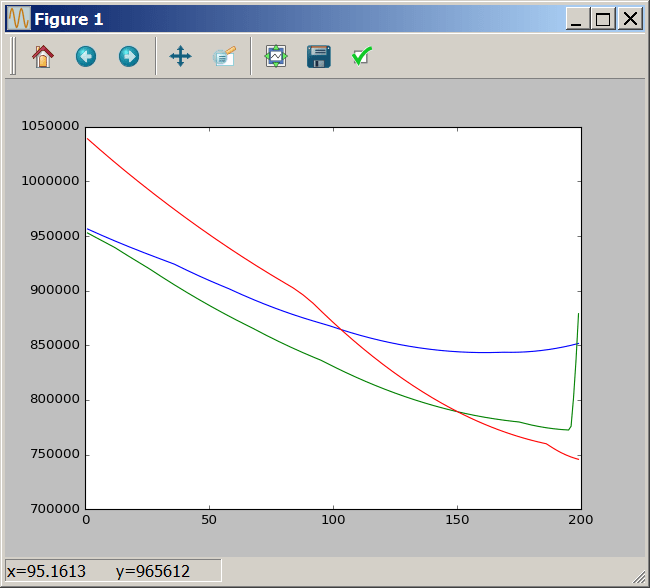Activate the pan/move axes tool

[x=180, y=56]
